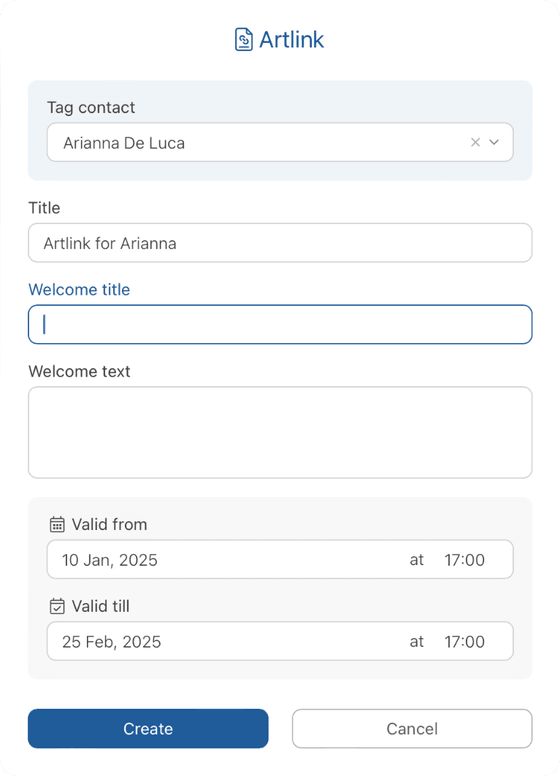Select the Welcome title label
This screenshot has height=776, width=560.
pyautogui.click(x=79, y=290)
